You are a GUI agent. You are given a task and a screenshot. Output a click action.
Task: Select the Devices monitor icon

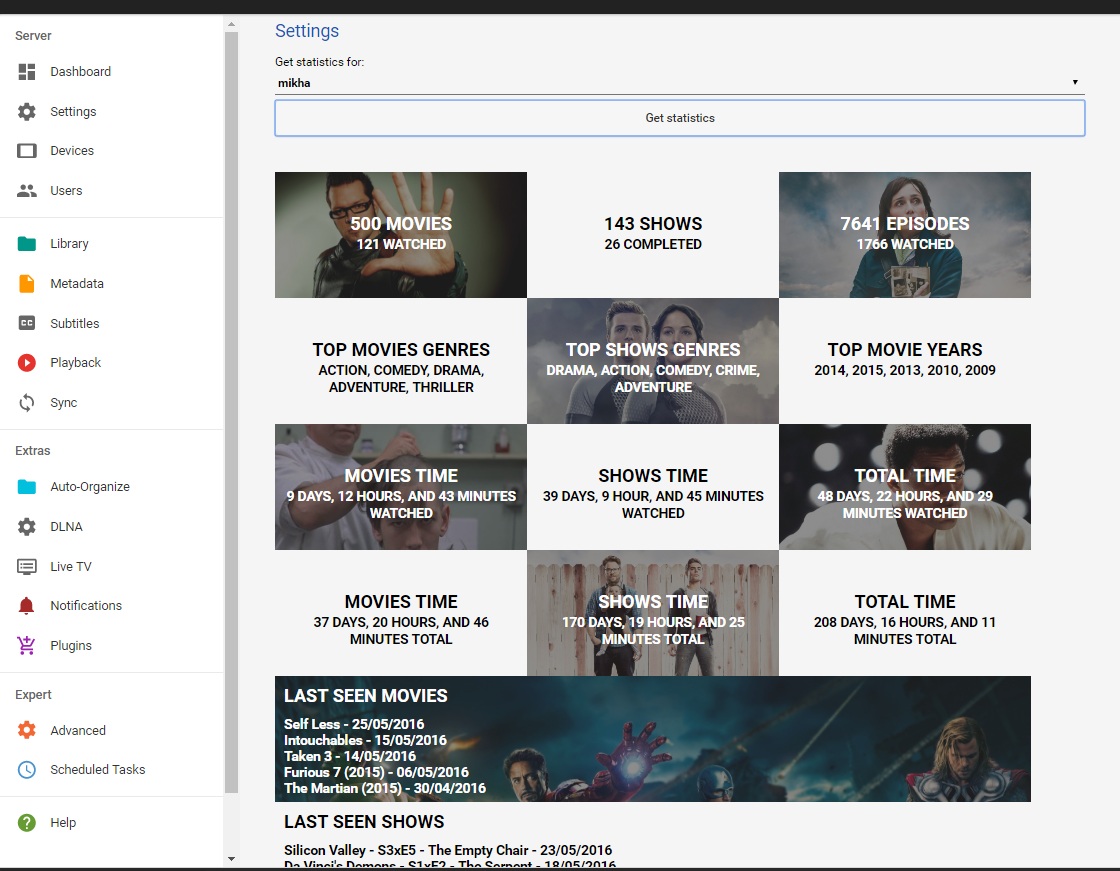click(x=26, y=151)
